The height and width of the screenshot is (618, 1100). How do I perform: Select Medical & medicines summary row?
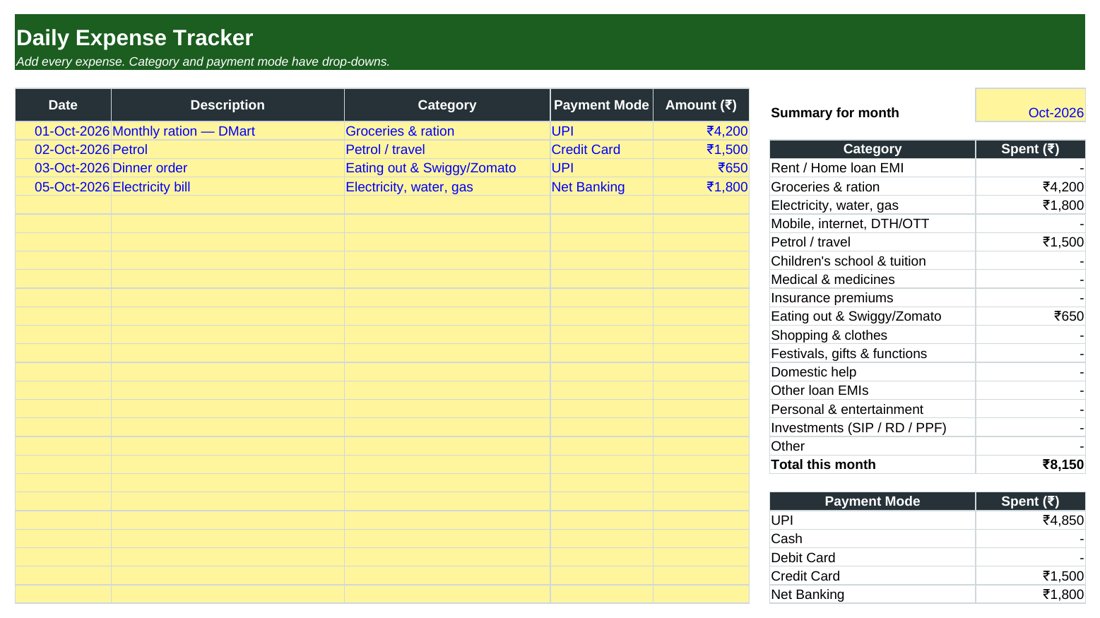(927, 279)
